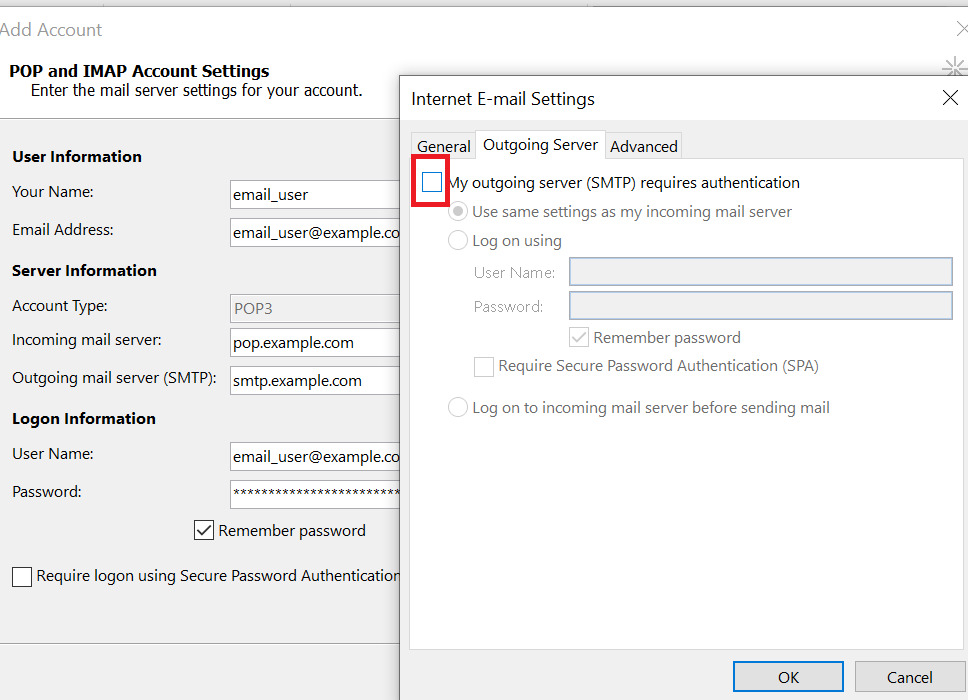Dismiss the dialog using Cancel
The height and width of the screenshot is (700, 968).
[908, 676]
